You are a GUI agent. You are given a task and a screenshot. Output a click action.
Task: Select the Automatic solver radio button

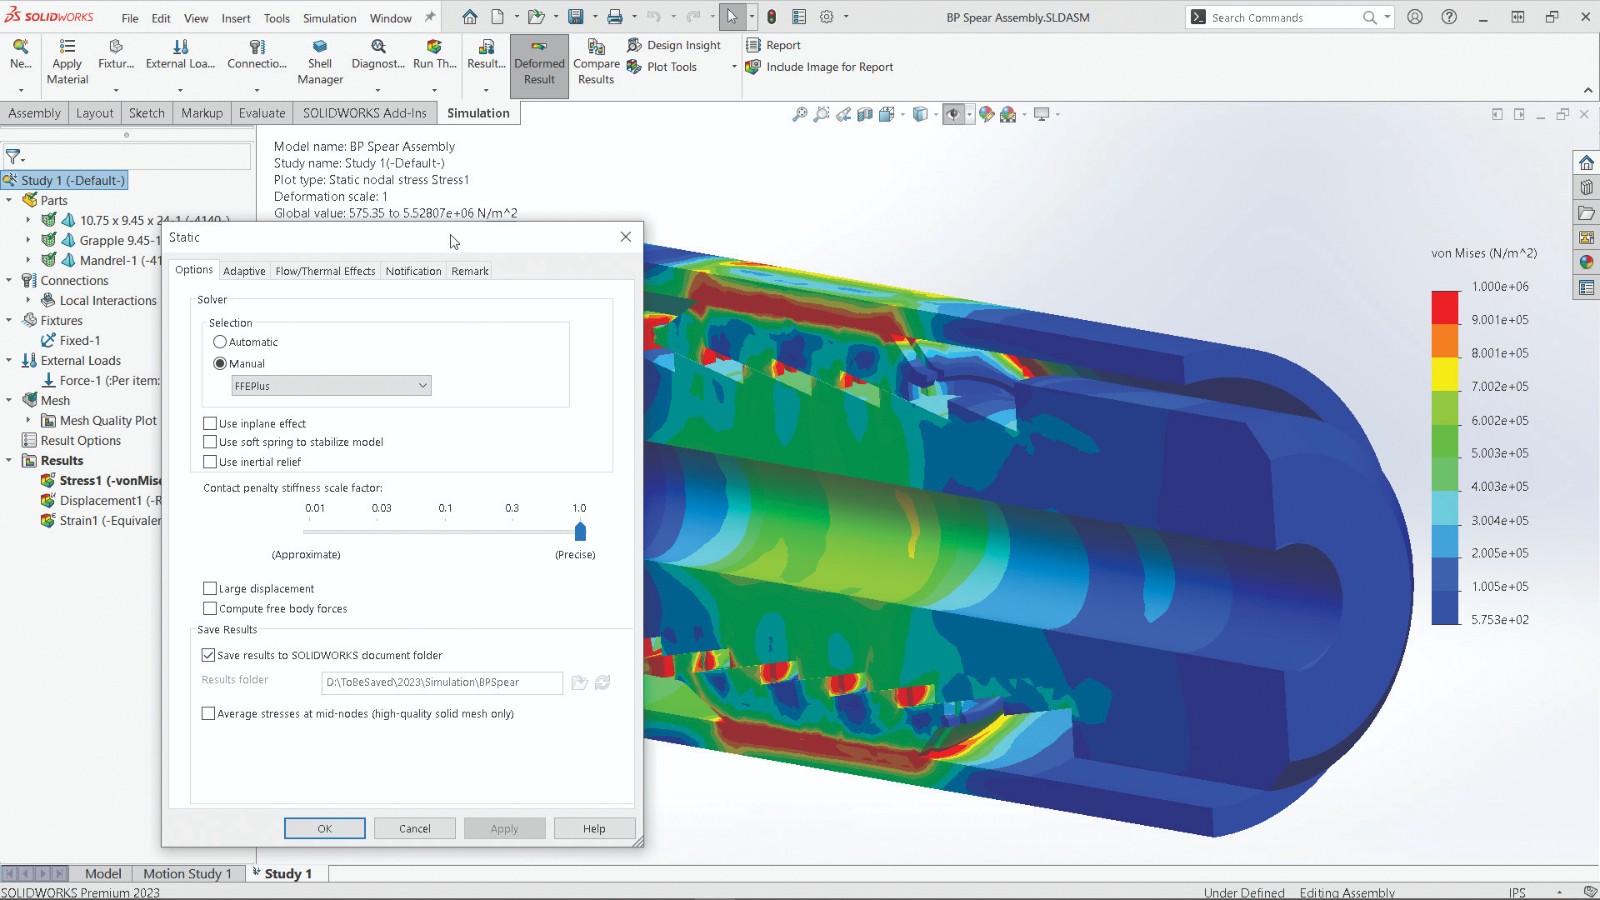pyautogui.click(x=220, y=342)
